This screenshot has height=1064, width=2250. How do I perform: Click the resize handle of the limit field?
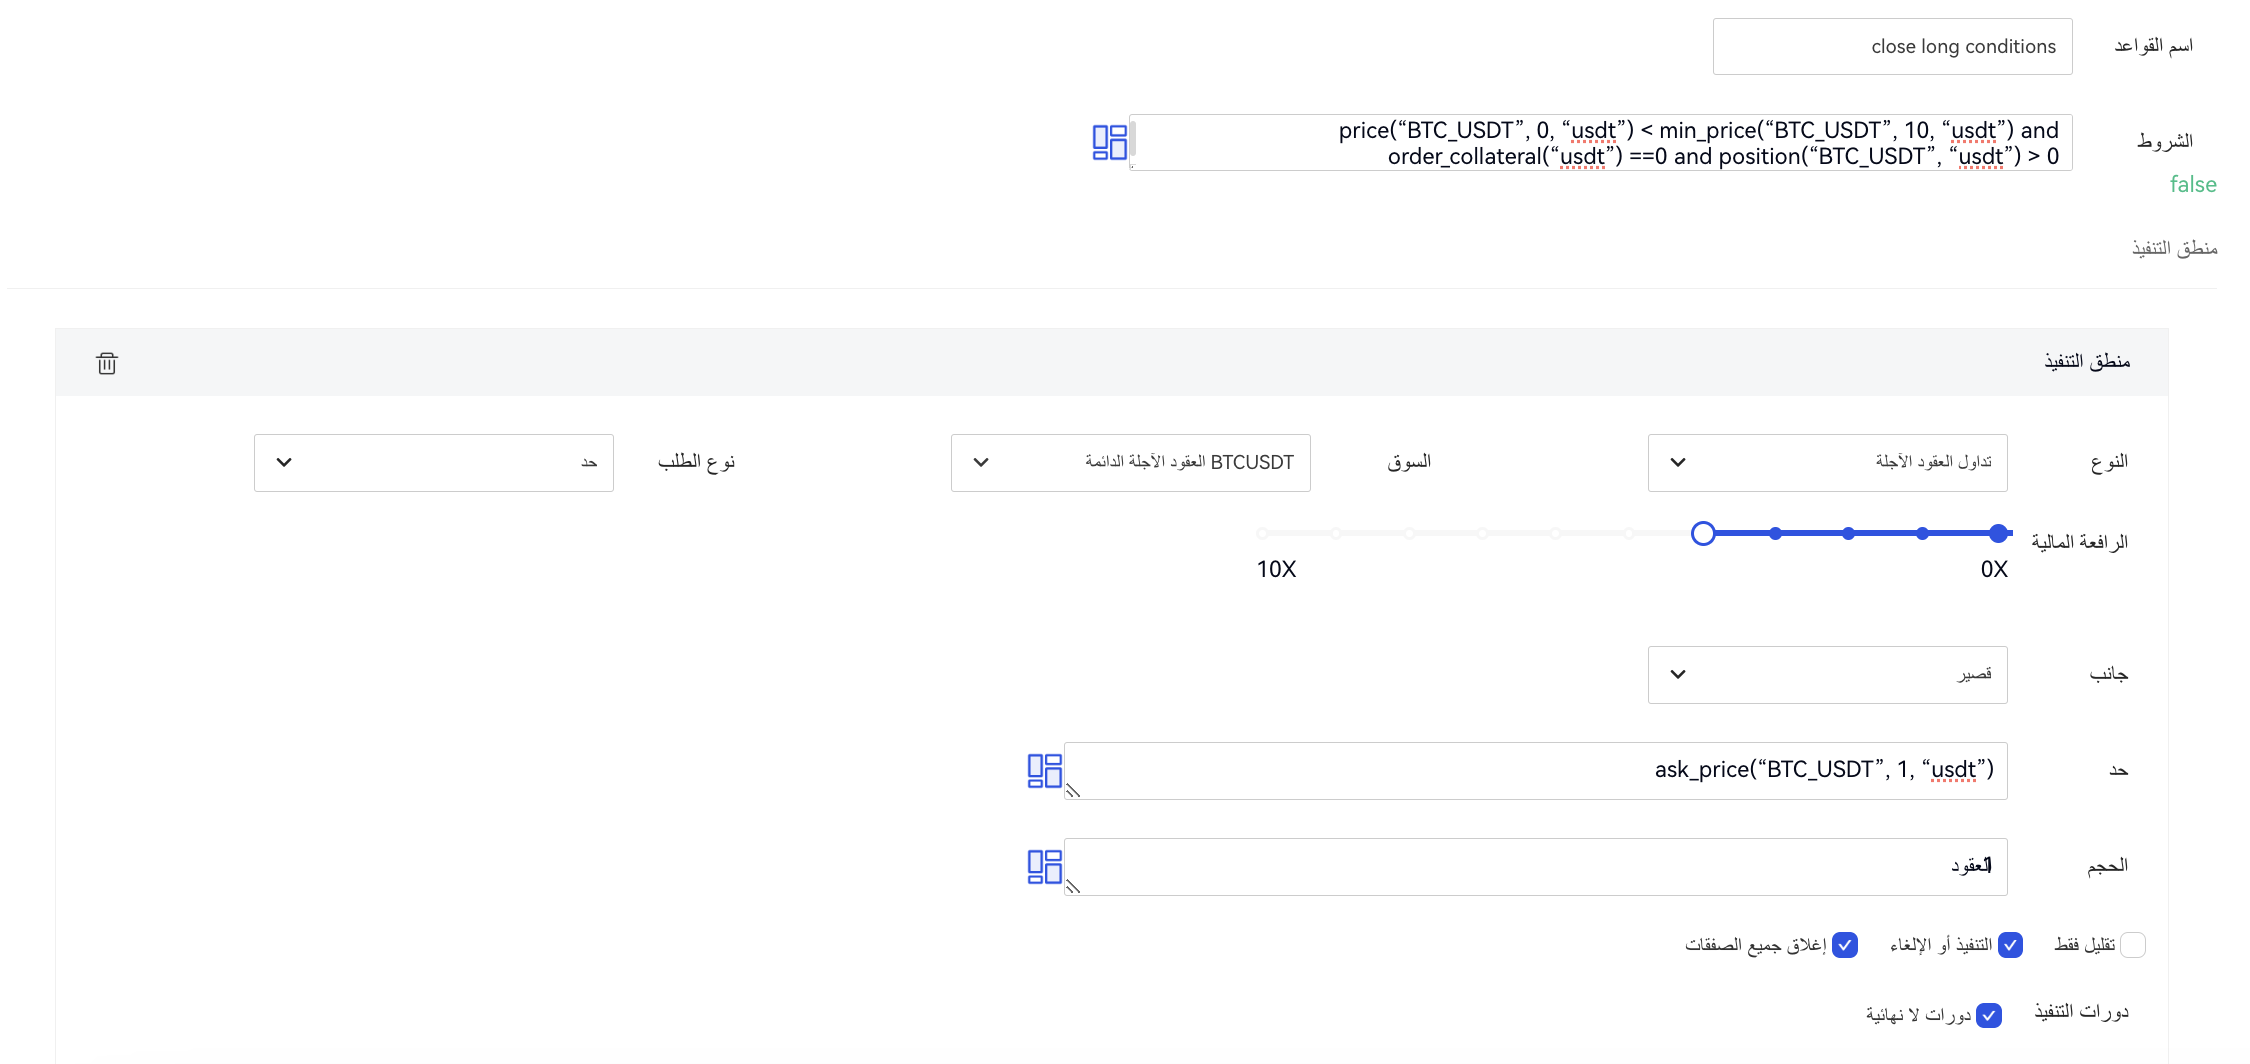[x=1073, y=791]
